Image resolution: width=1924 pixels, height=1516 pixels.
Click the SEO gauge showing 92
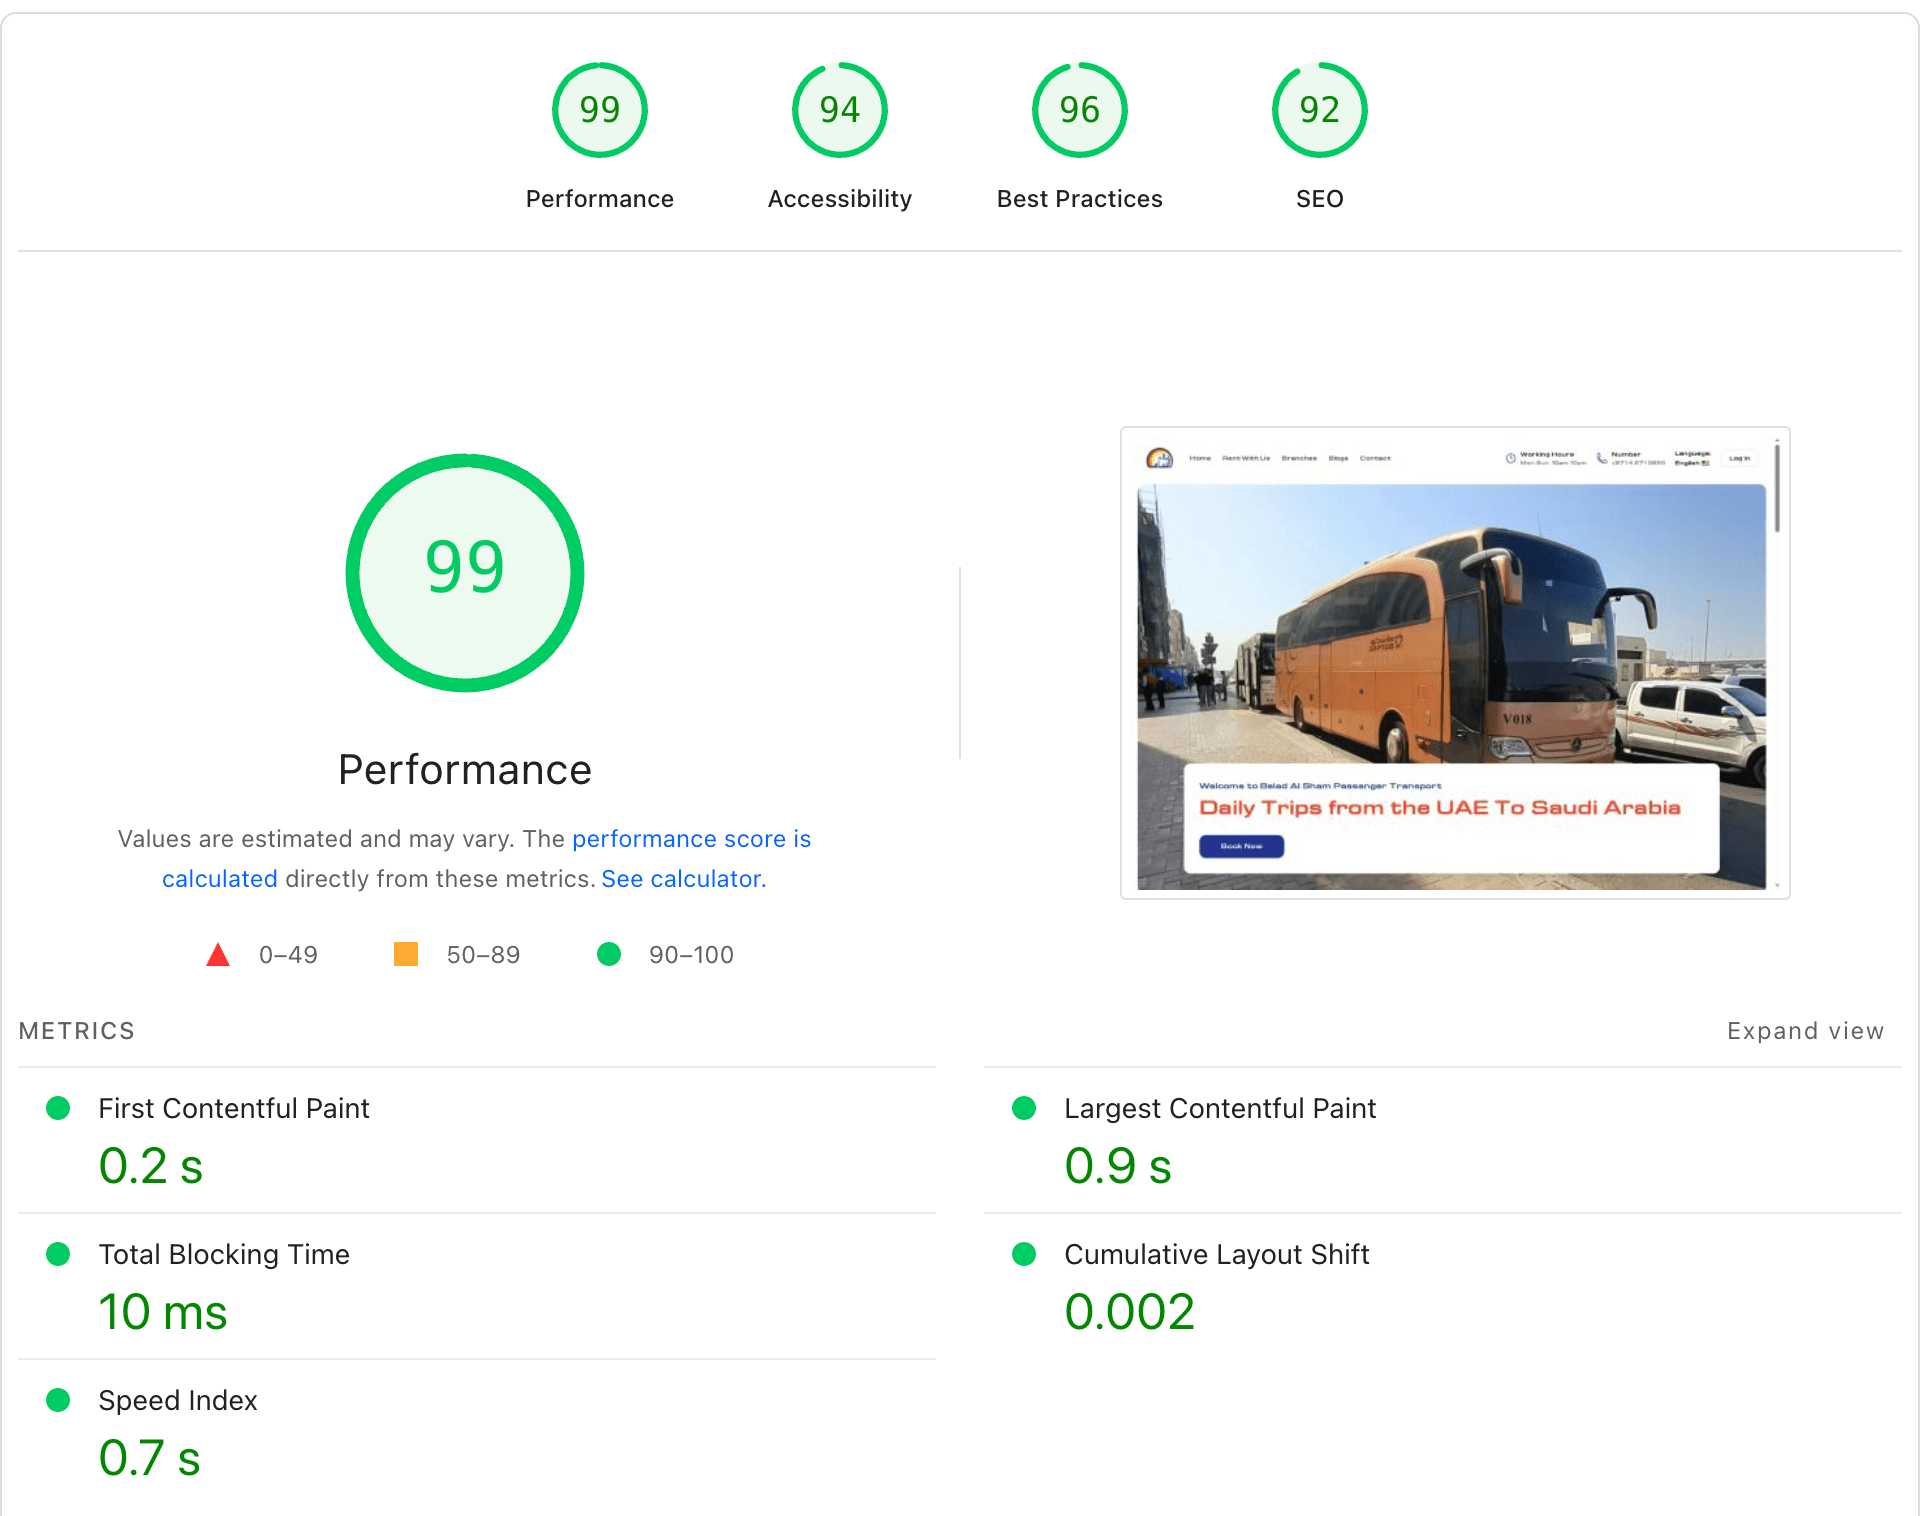tap(1319, 110)
